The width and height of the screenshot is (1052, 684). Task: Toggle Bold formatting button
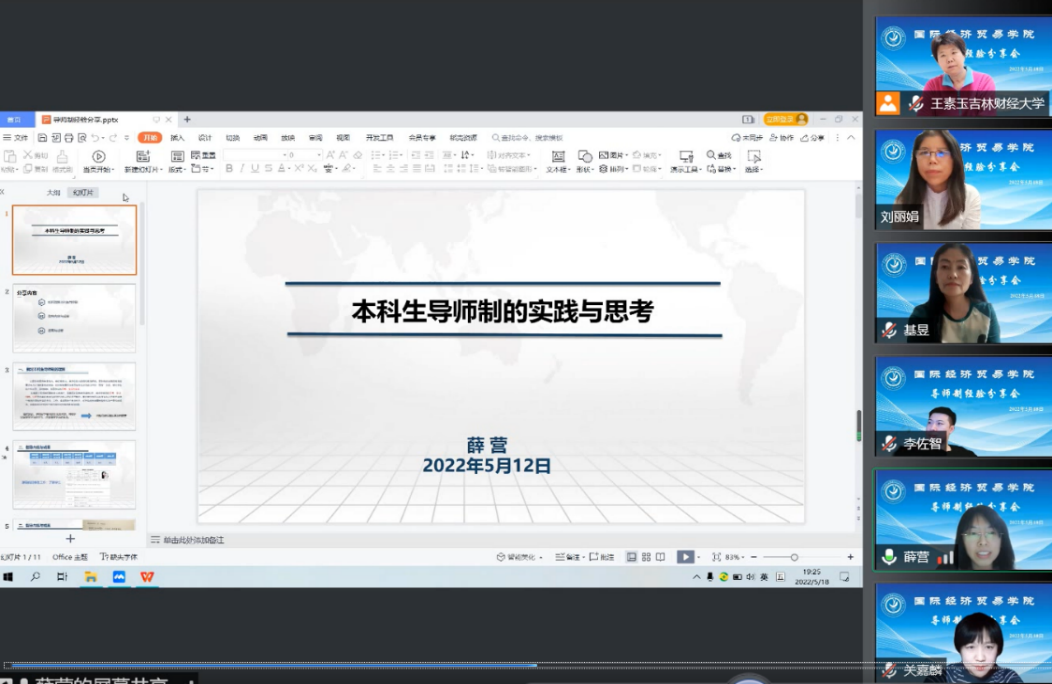coord(229,169)
